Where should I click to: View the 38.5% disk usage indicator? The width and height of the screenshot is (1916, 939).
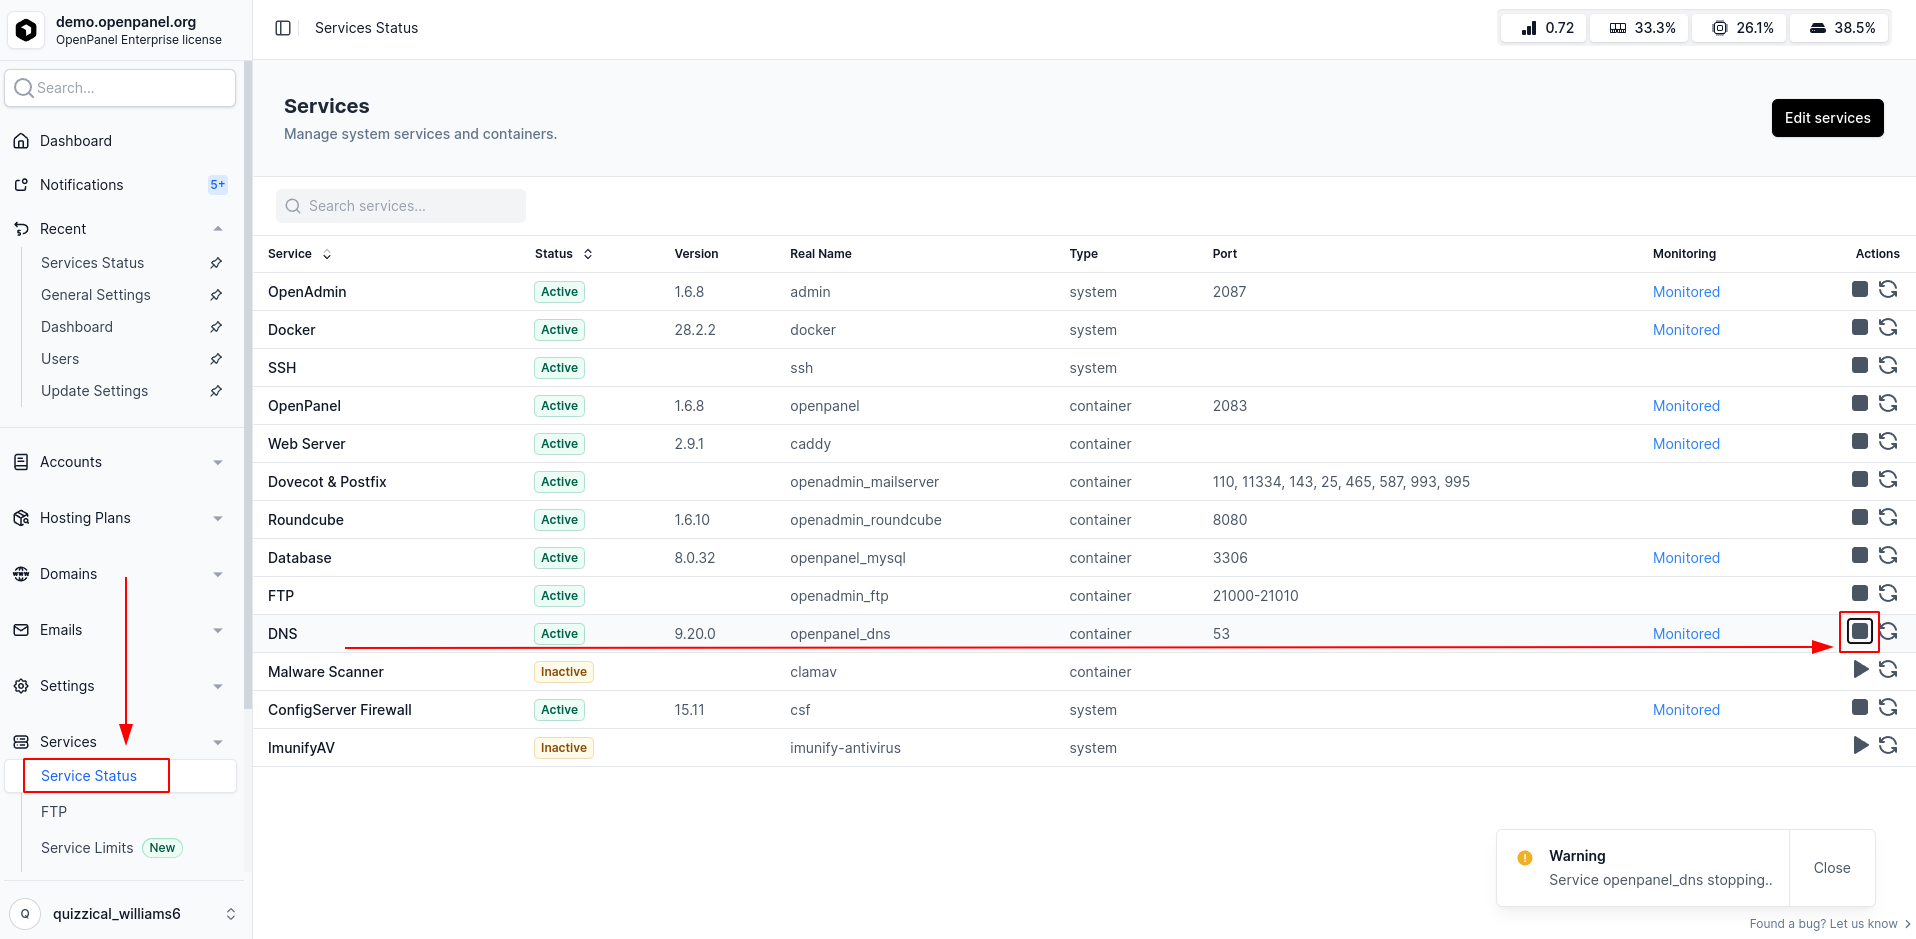pos(1842,28)
